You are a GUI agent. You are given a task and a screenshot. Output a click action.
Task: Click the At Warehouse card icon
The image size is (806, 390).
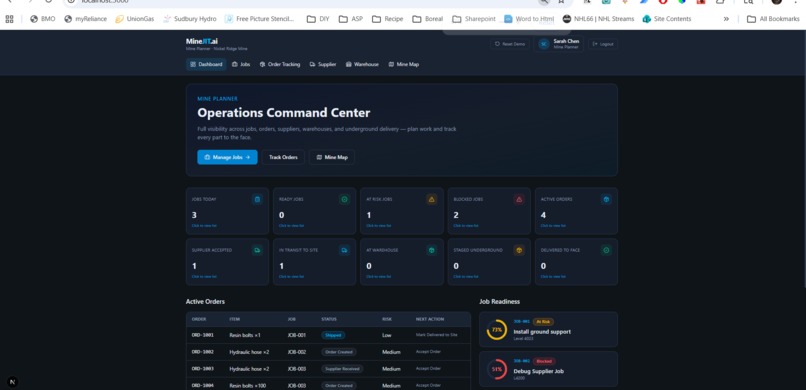click(432, 250)
